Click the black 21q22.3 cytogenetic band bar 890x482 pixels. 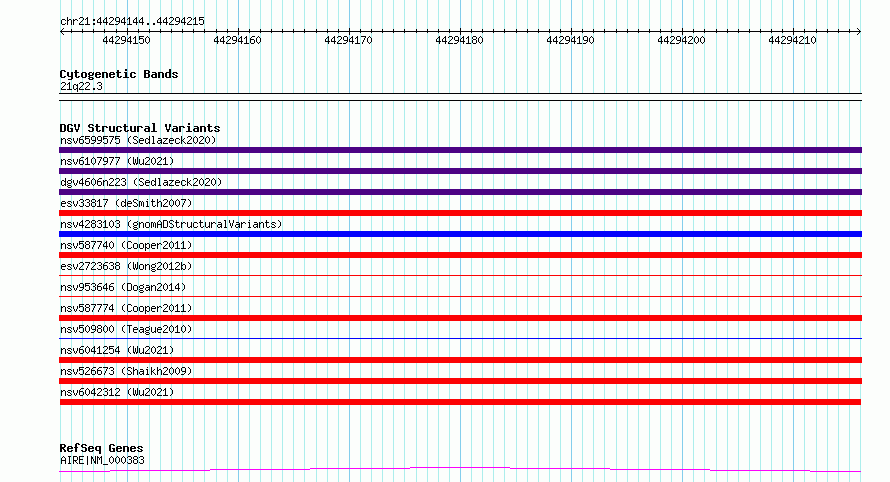click(x=460, y=97)
